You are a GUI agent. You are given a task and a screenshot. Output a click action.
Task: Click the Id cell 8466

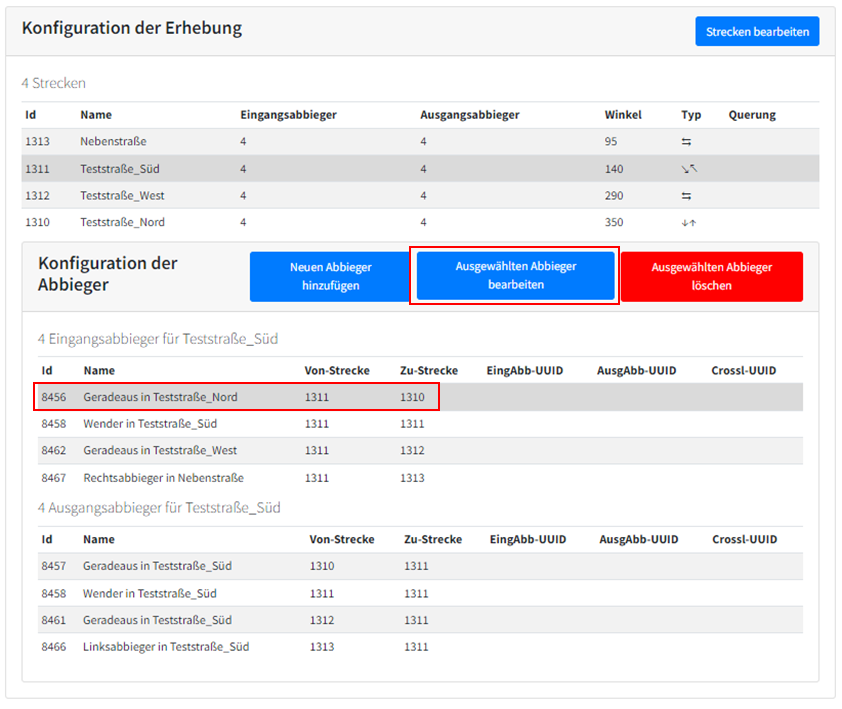[54, 647]
